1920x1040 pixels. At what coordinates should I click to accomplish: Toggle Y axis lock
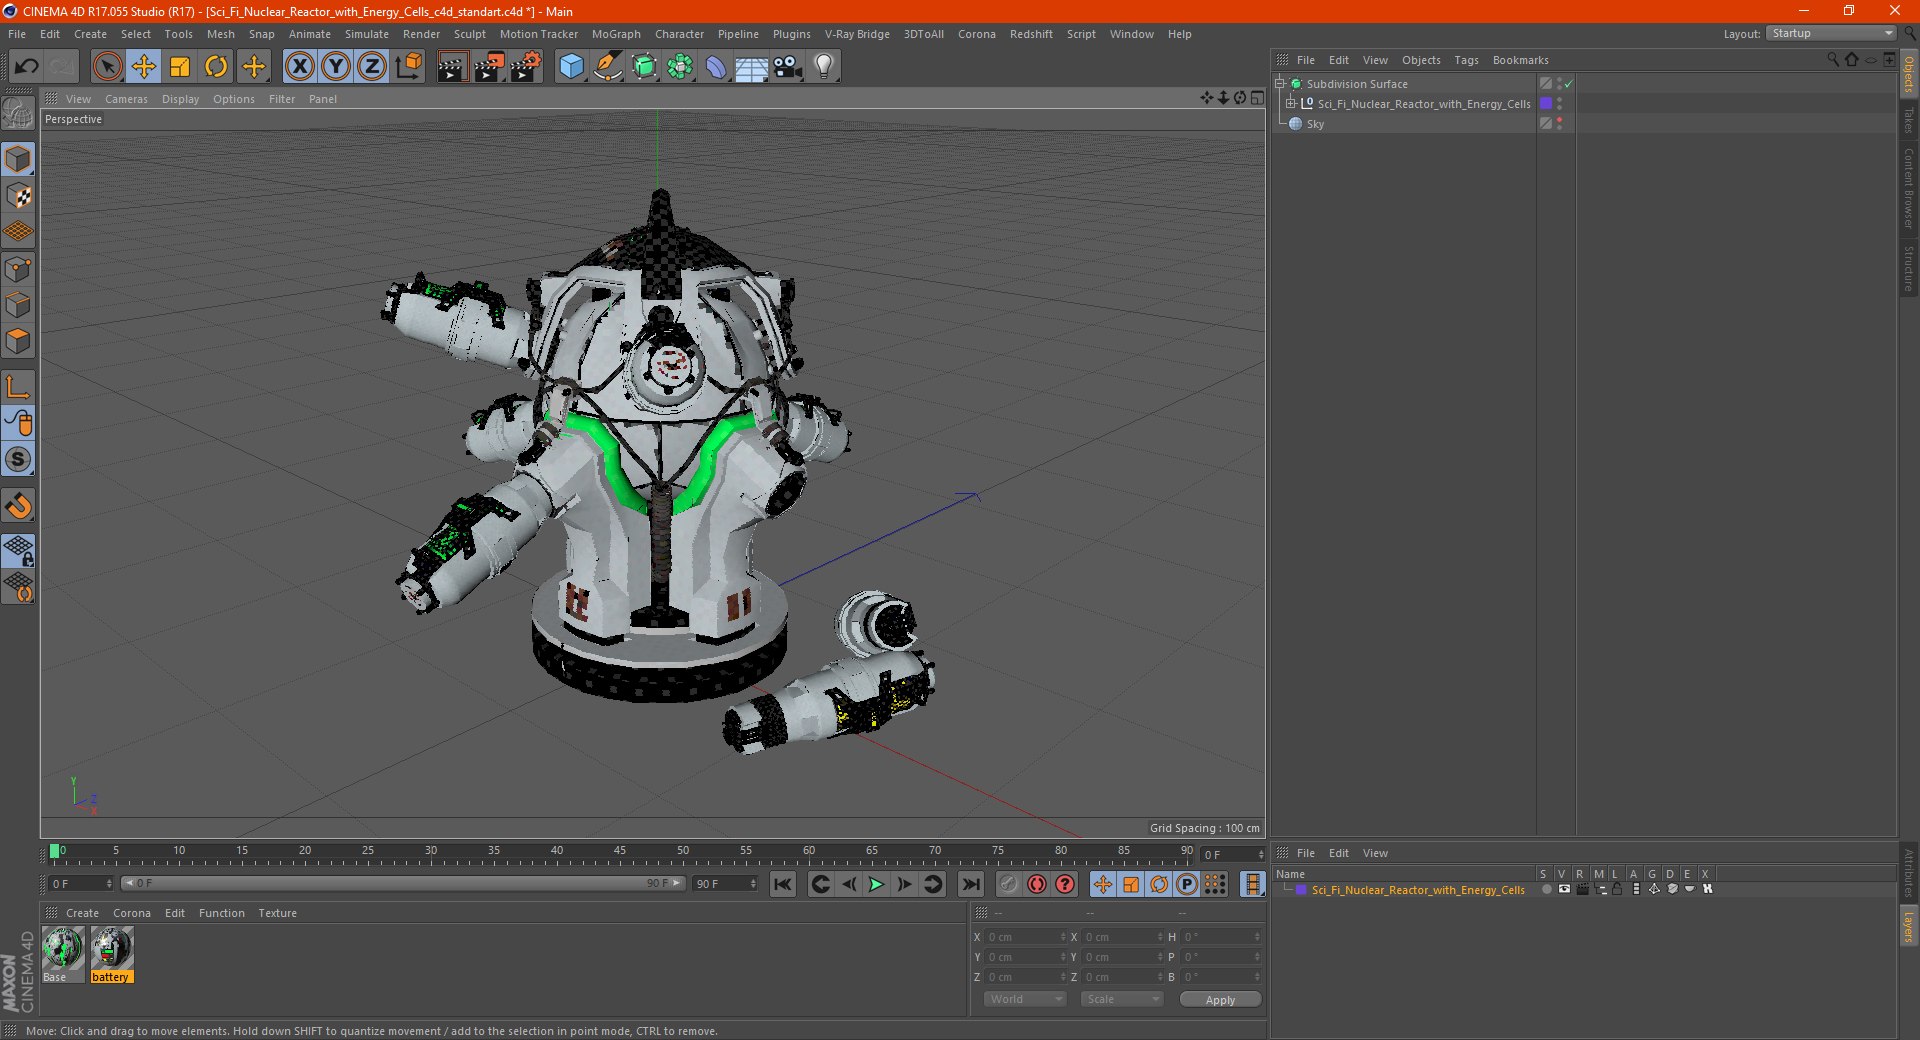point(336,67)
